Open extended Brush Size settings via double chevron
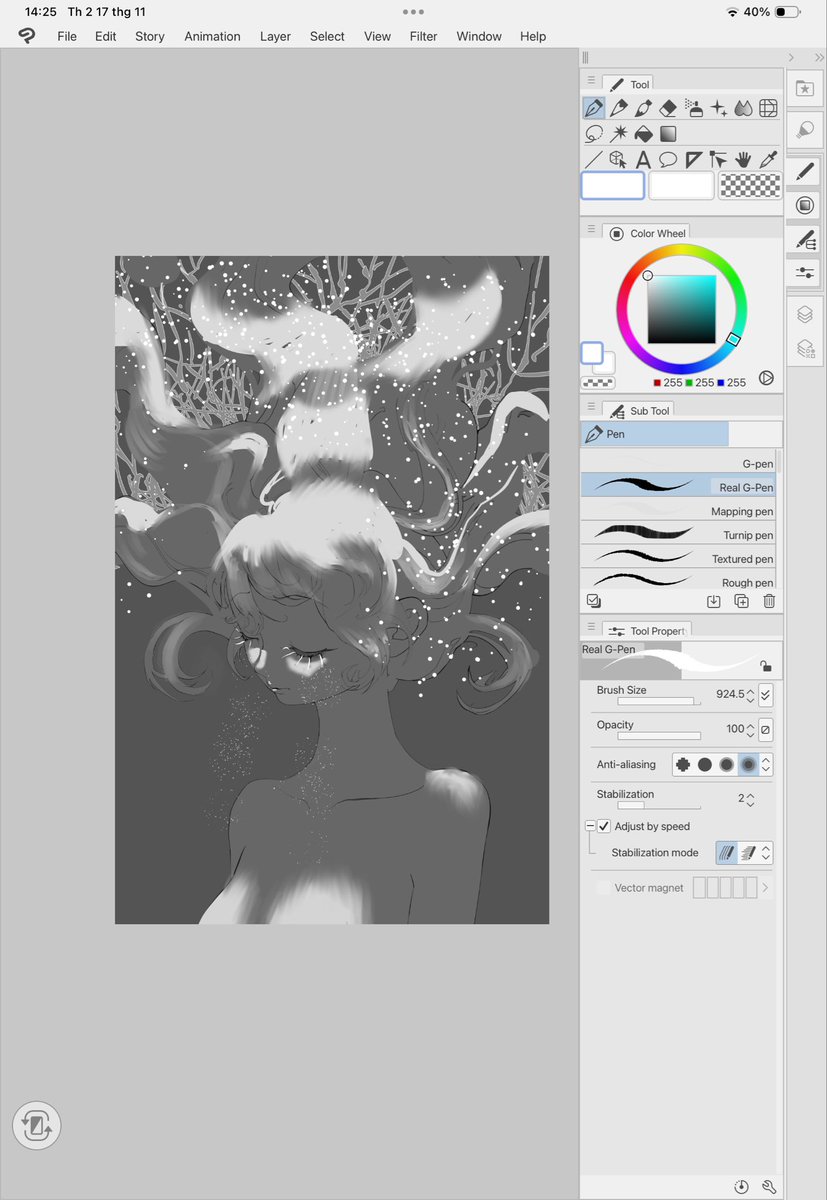This screenshot has width=827, height=1200. pyautogui.click(x=765, y=694)
